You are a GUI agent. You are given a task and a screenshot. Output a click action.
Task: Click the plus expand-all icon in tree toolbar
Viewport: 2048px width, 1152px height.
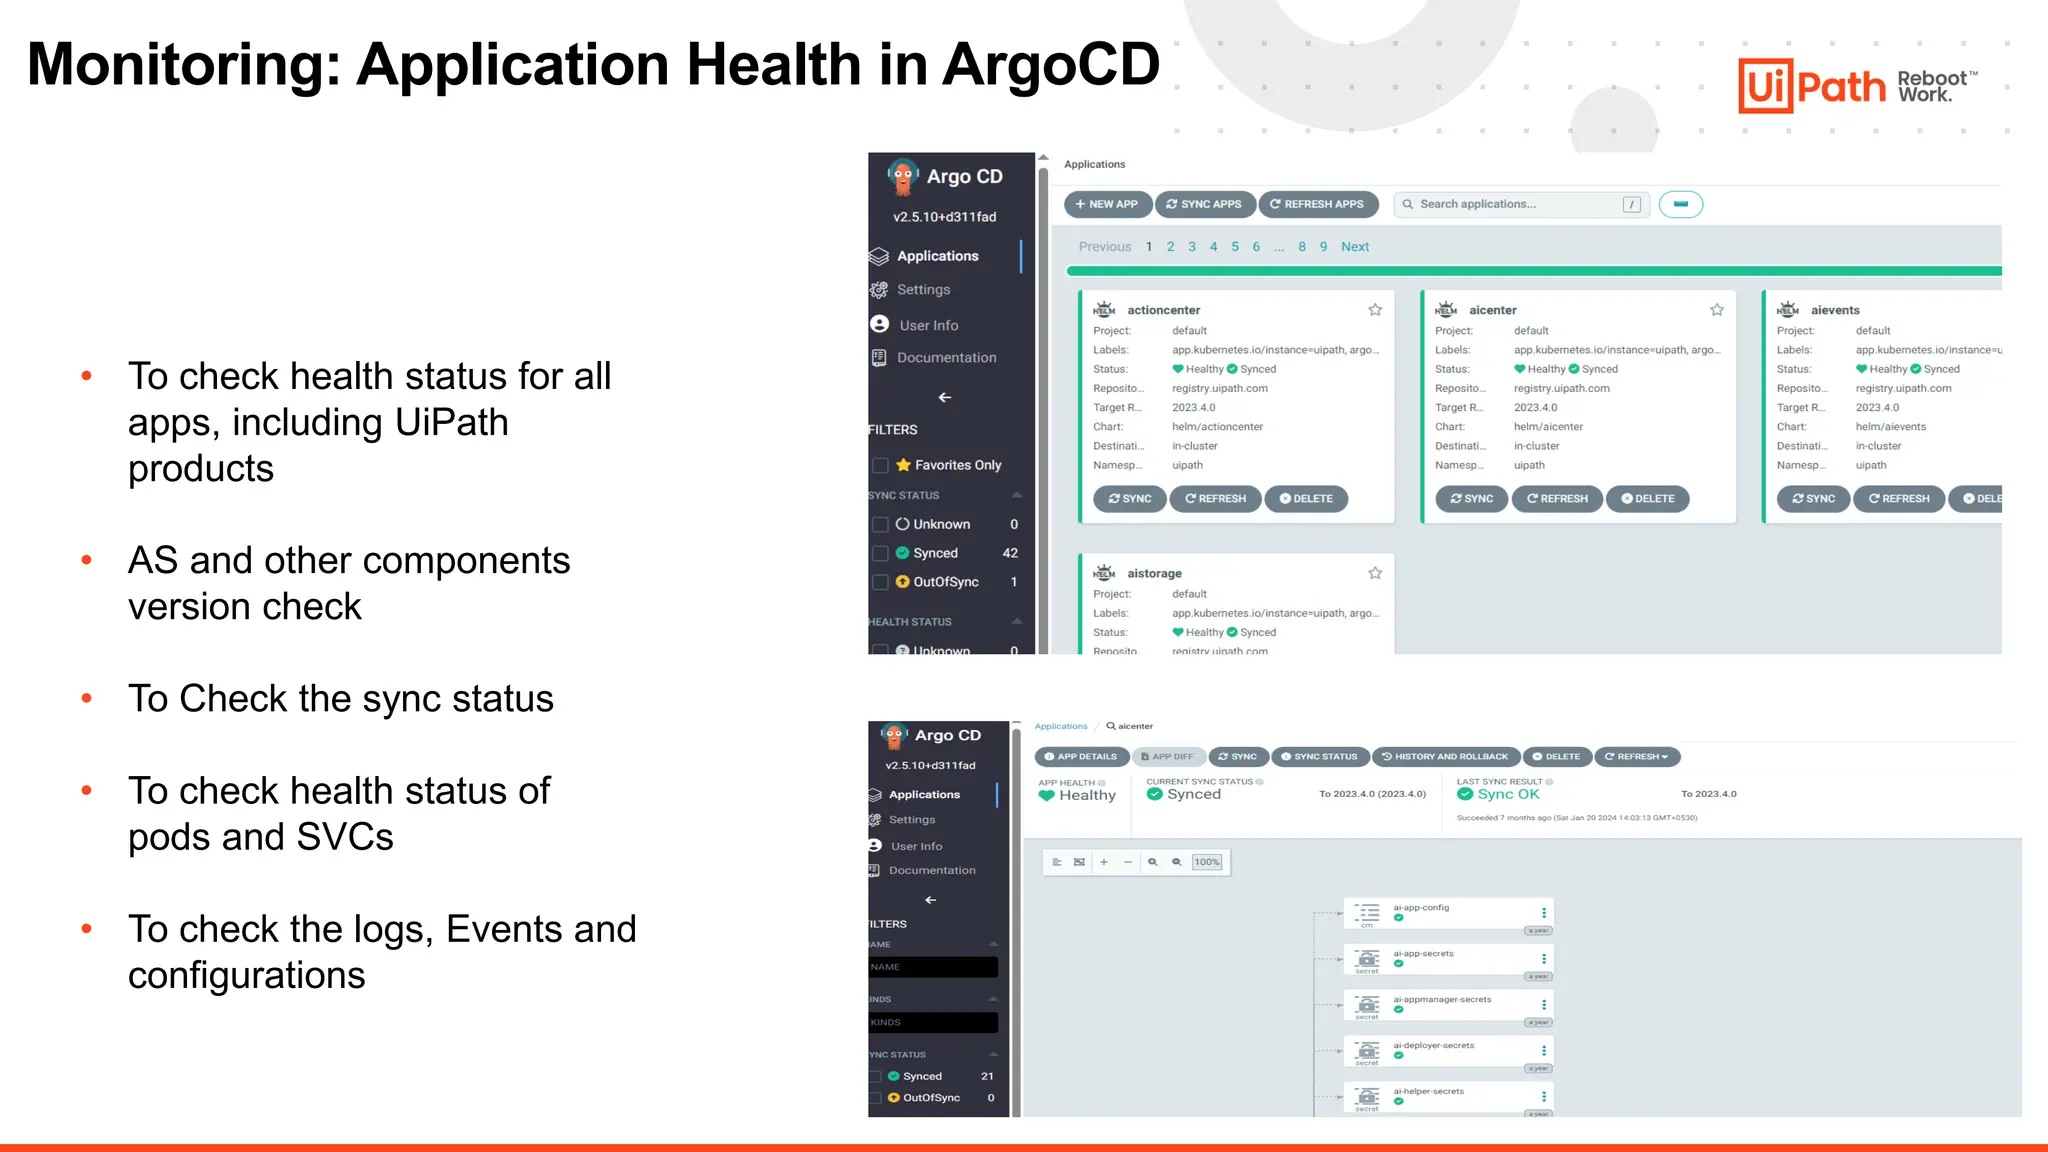[x=1104, y=862]
